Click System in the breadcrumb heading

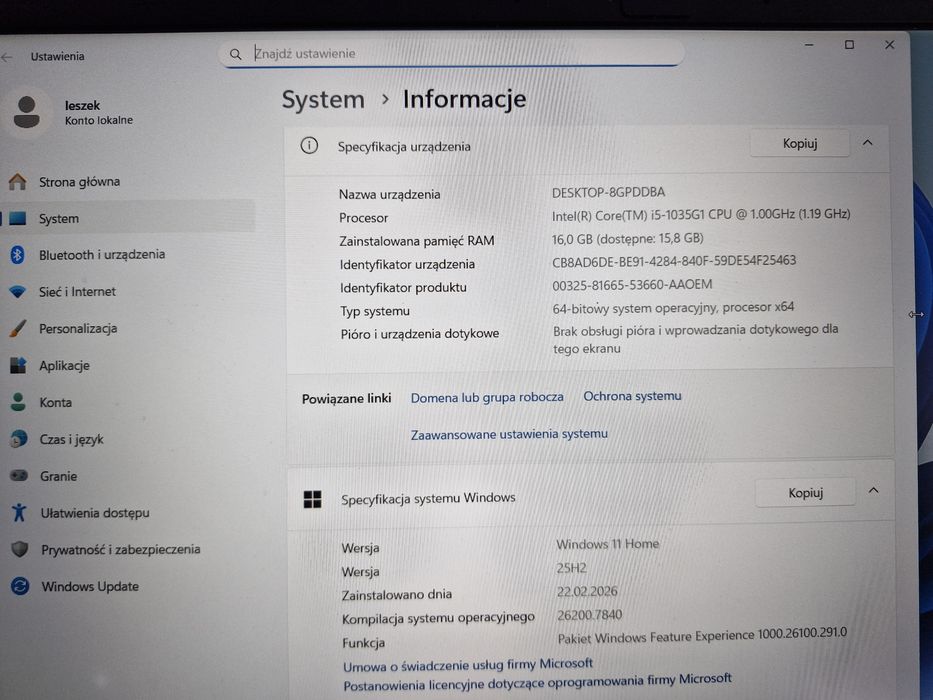click(323, 100)
